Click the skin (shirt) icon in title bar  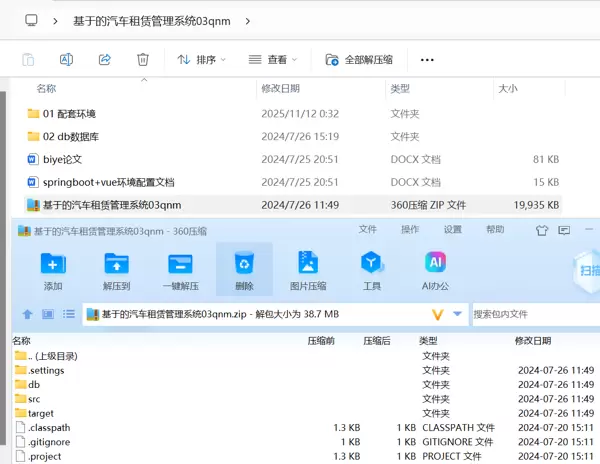coord(543,230)
